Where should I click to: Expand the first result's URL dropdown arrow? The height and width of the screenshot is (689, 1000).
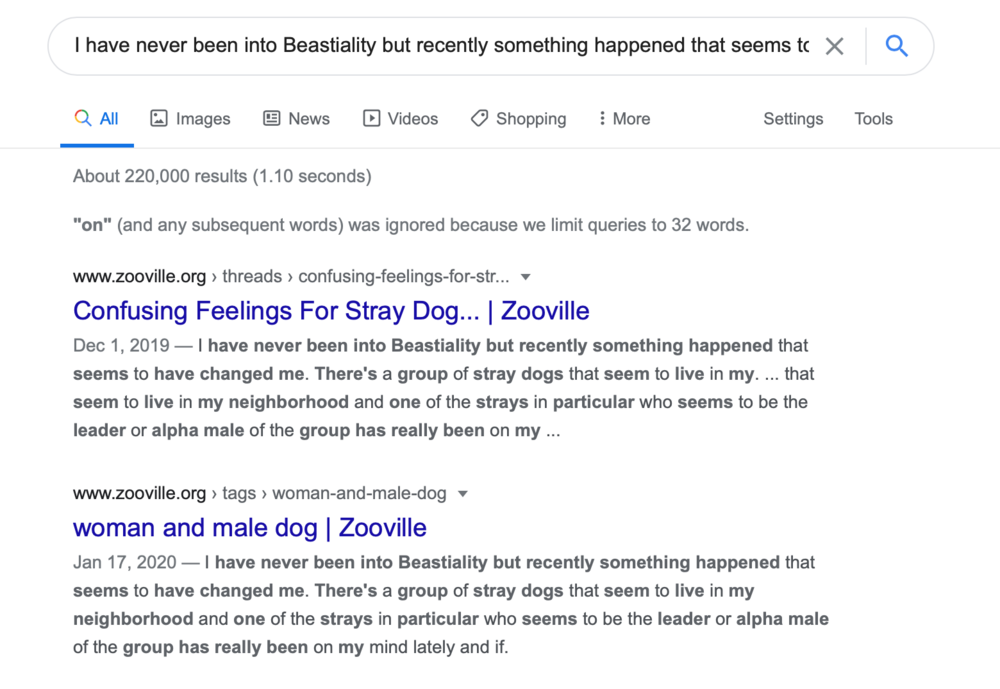526,277
